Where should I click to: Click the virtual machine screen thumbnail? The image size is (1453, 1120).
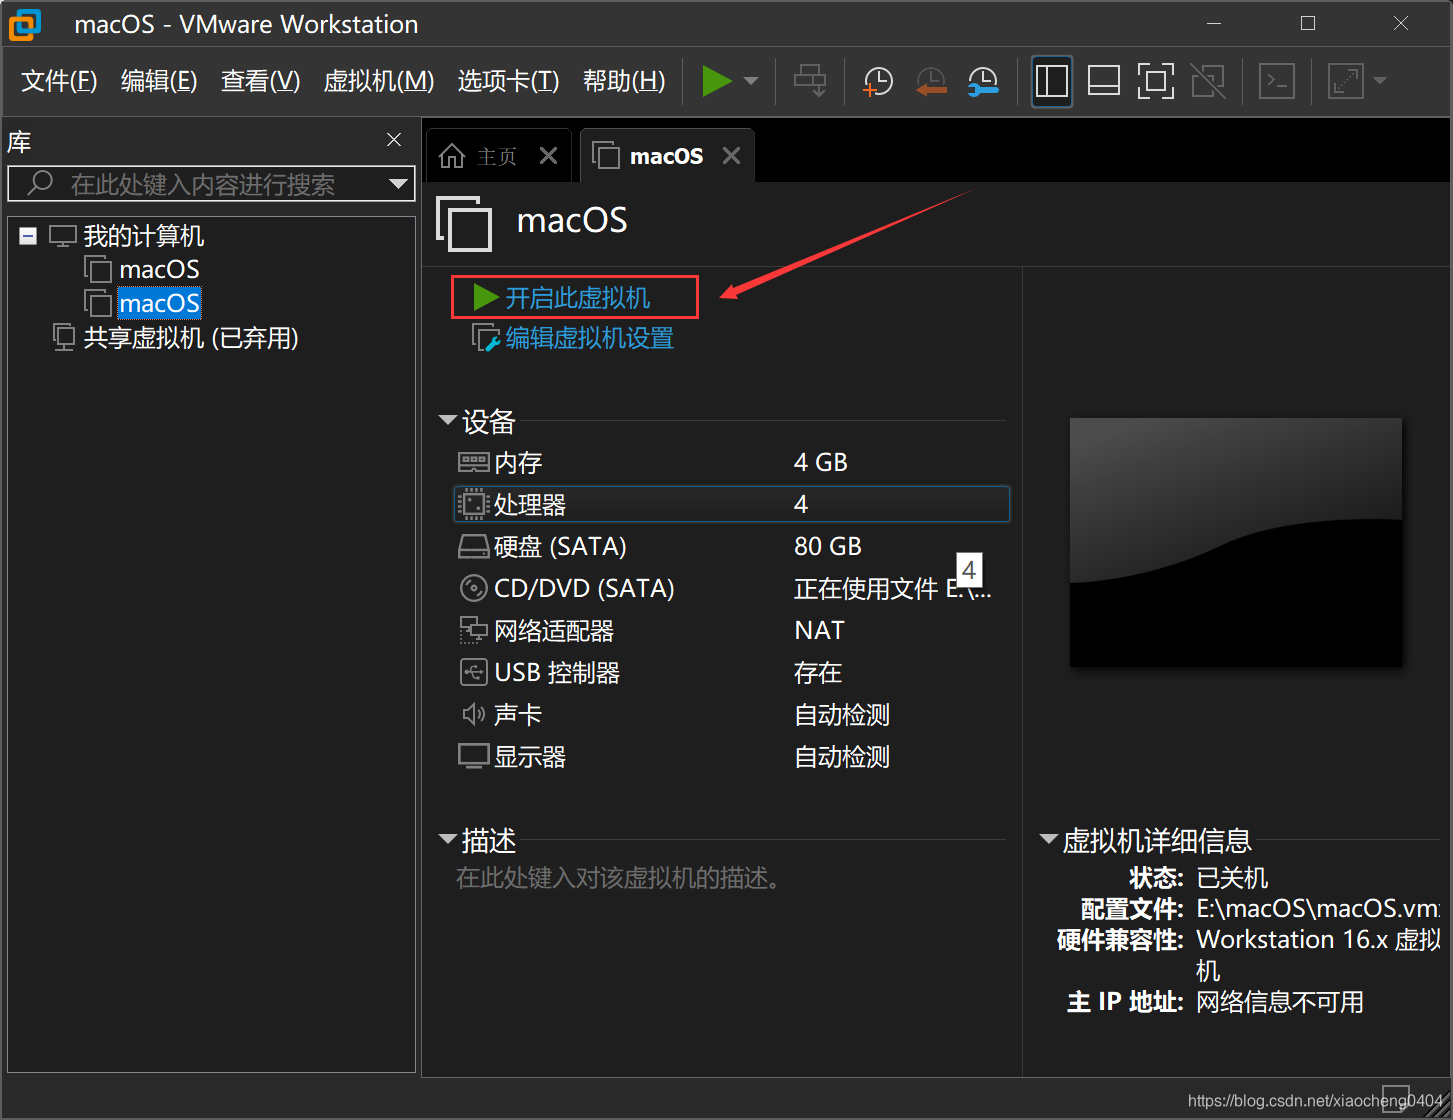[x=1236, y=542]
